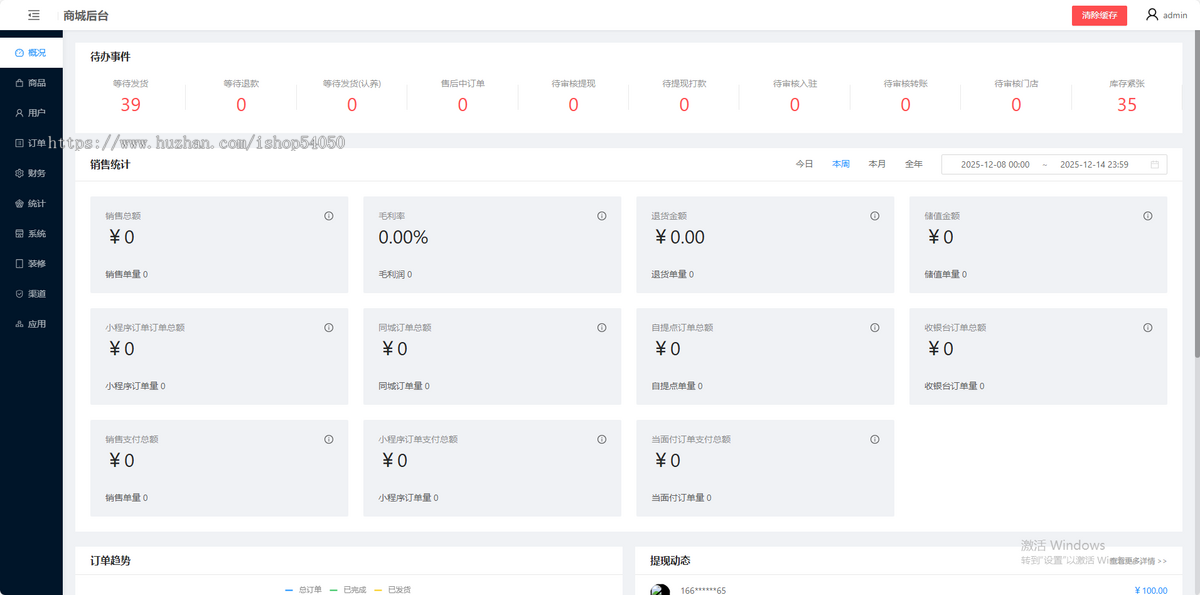Click the 清除缓存 button

coord(1099,15)
